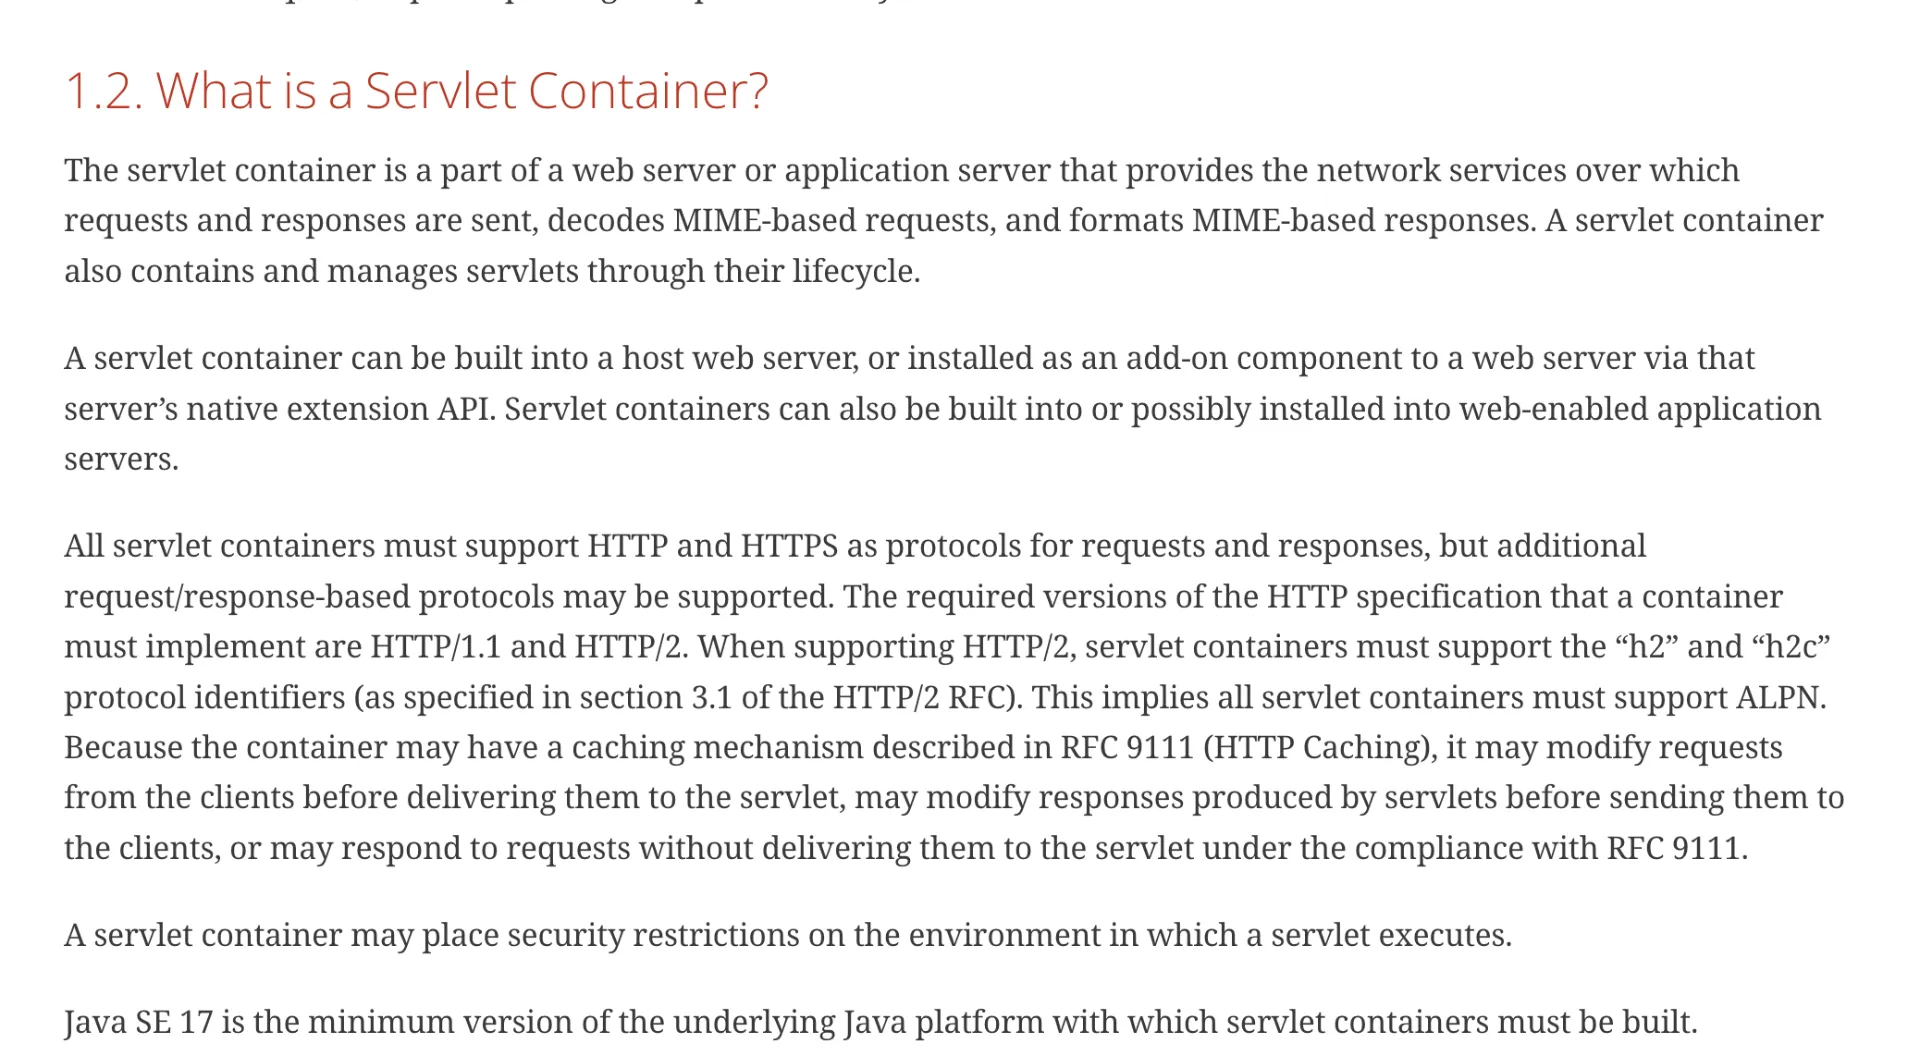Click the paragraph starting 'The servlet container is'
This screenshot has width=1920, height=1056.
click(900, 220)
